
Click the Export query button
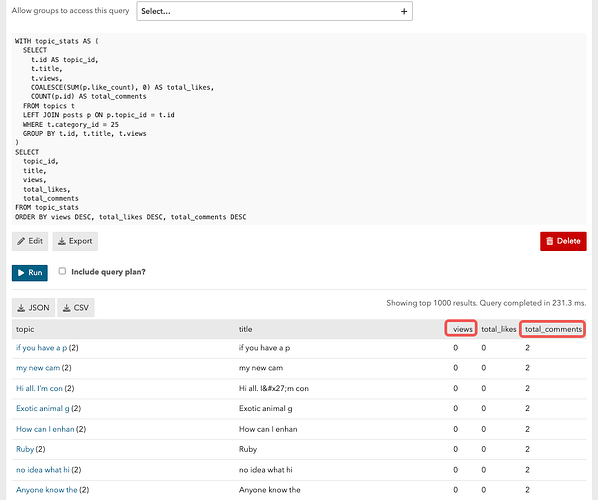click(x=75, y=241)
